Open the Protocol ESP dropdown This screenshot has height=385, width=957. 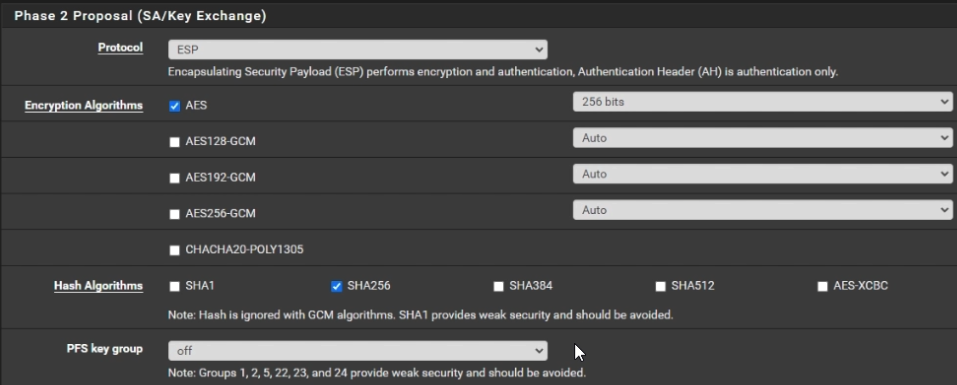pyautogui.click(x=358, y=49)
